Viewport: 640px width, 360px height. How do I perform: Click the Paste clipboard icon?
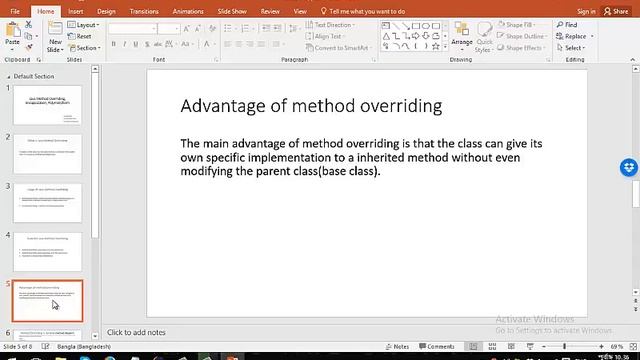coord(13,30)
